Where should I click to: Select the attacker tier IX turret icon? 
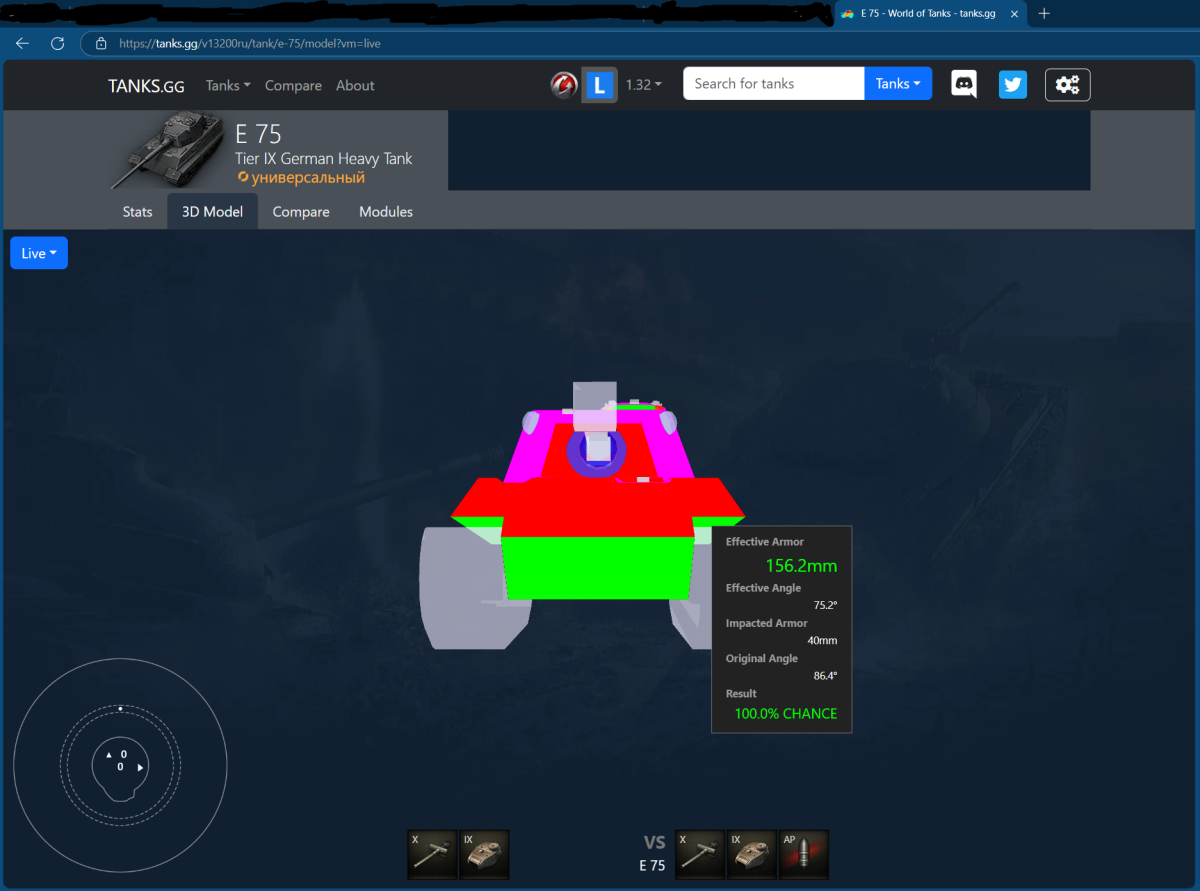752,853
